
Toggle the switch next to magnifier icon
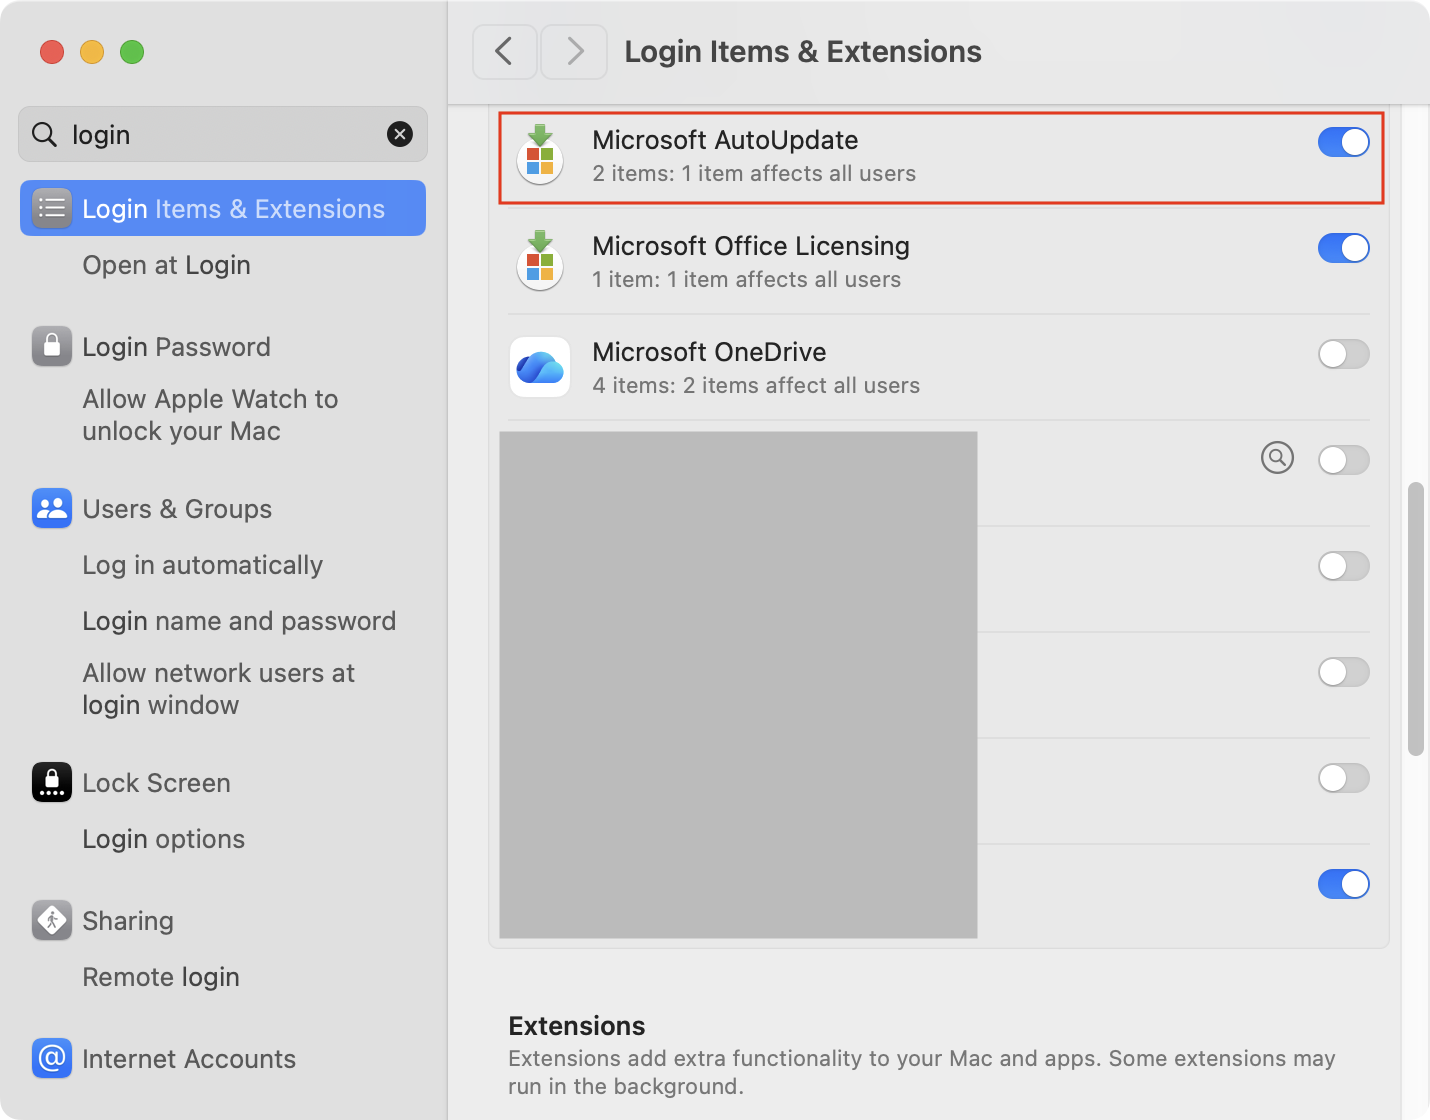pyautogui.click(x=1343, y=460)
